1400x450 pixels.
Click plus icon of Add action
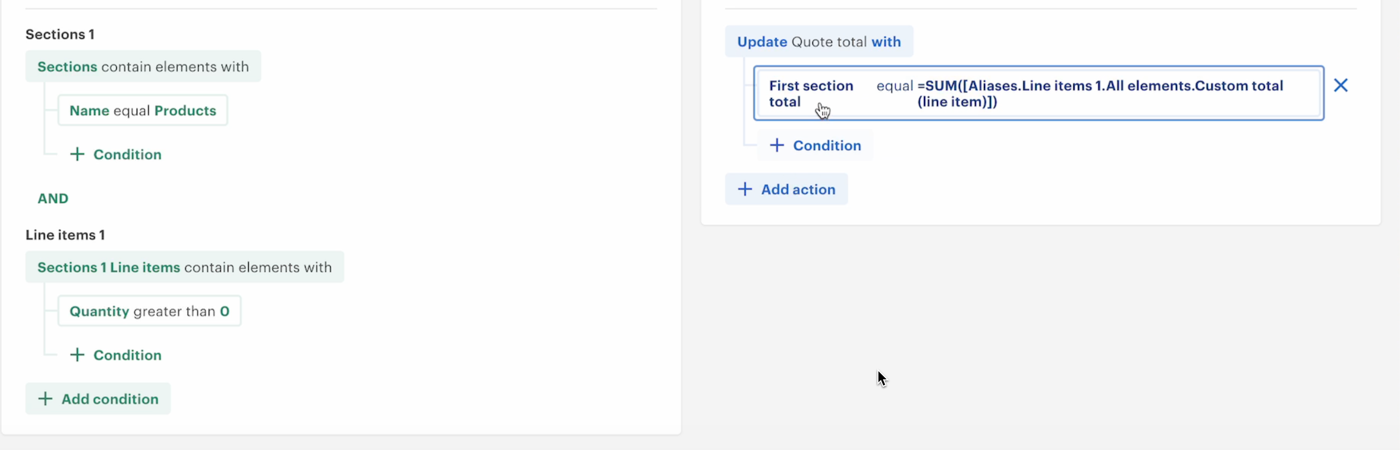click(744, 189)
